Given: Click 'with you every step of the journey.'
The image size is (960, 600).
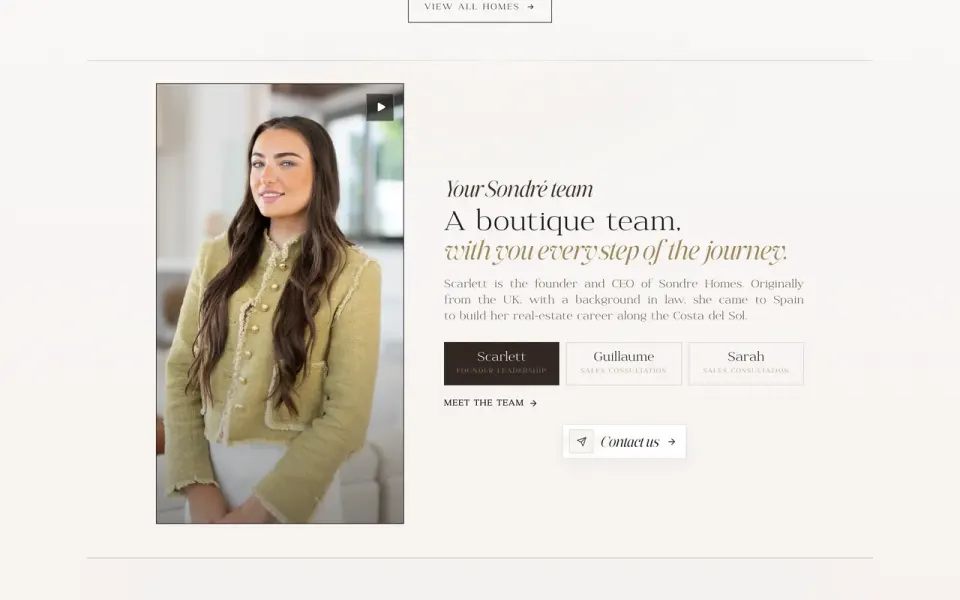Looking at the screenshot, I should point(615,251).
